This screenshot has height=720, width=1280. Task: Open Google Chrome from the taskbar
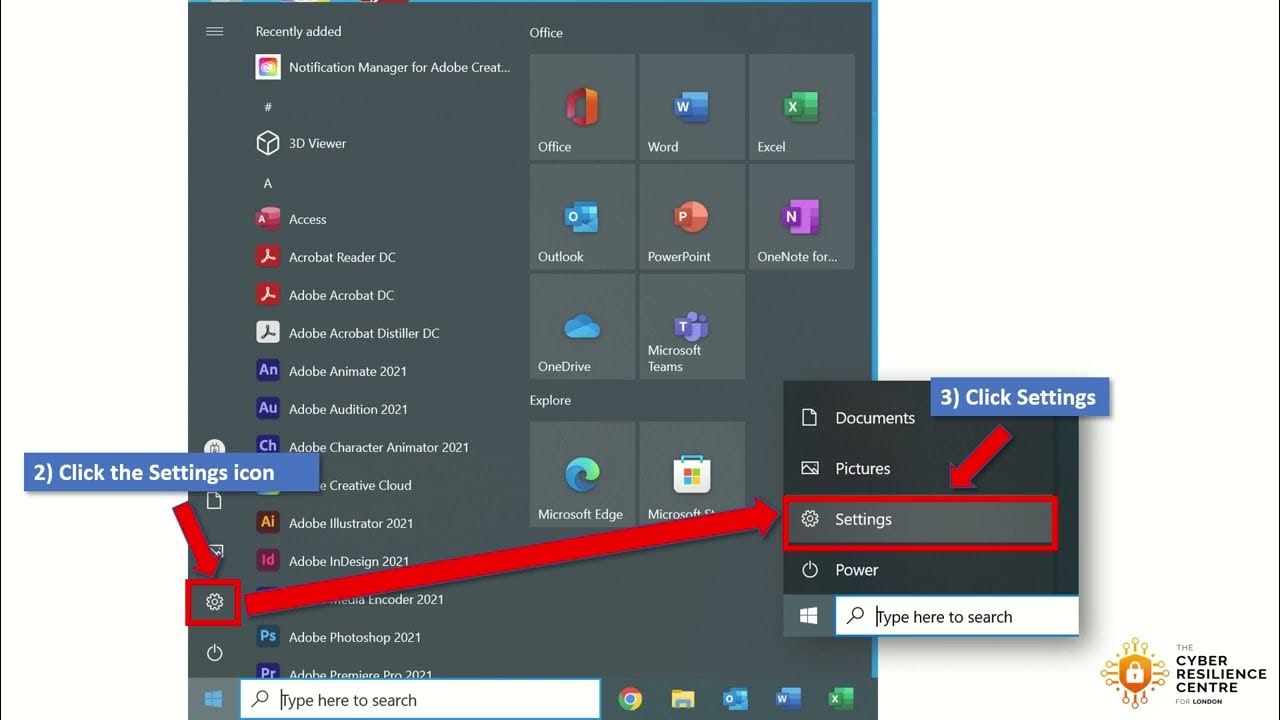[x=630, y=699]
